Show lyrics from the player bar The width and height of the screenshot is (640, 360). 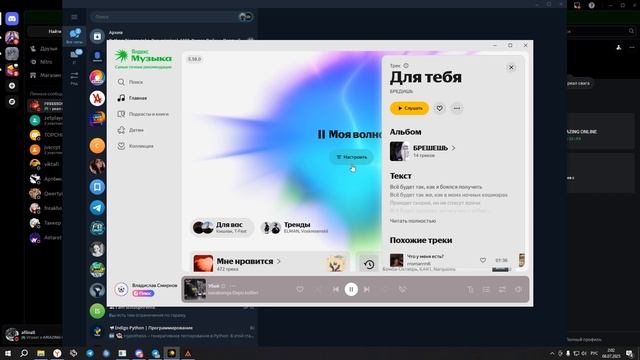(x=470, y=289)
